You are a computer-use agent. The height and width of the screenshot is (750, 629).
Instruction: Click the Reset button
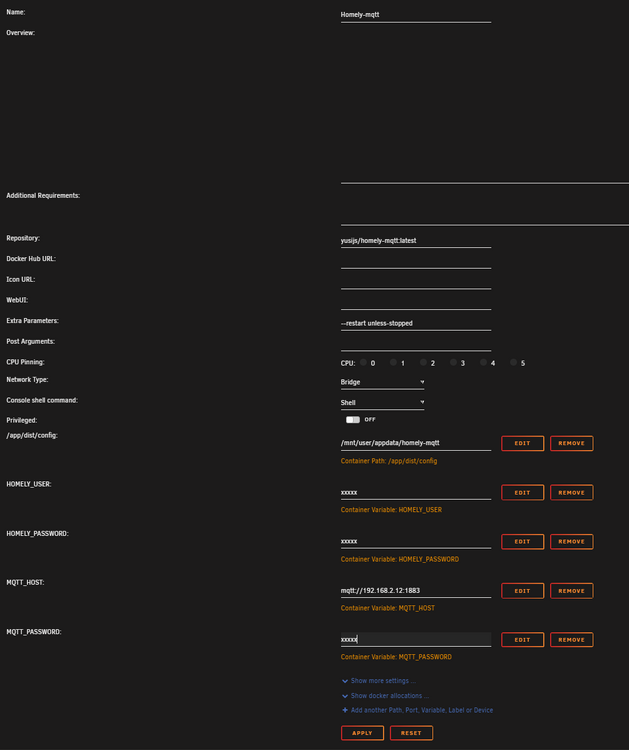click(411, 733)
